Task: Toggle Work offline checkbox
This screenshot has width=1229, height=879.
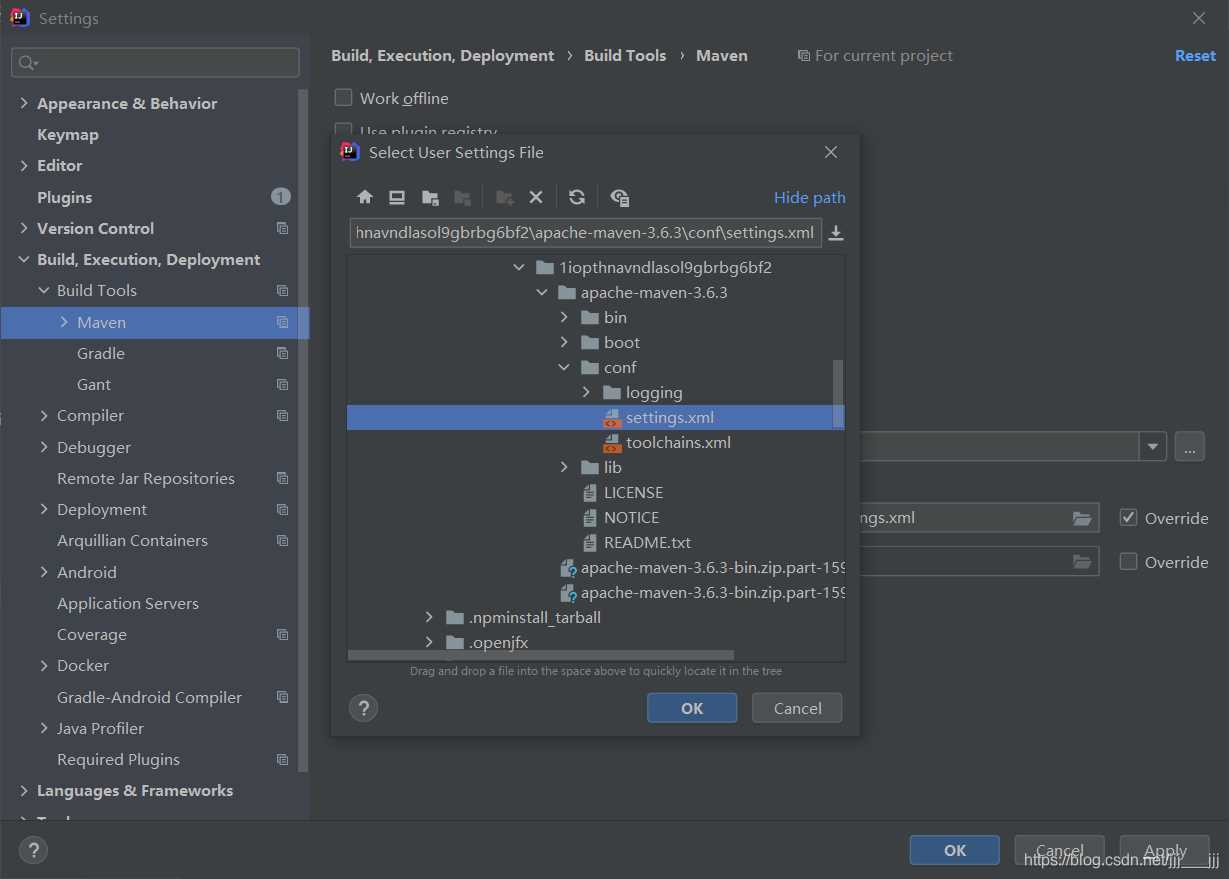Action: (x=343, y=98)
